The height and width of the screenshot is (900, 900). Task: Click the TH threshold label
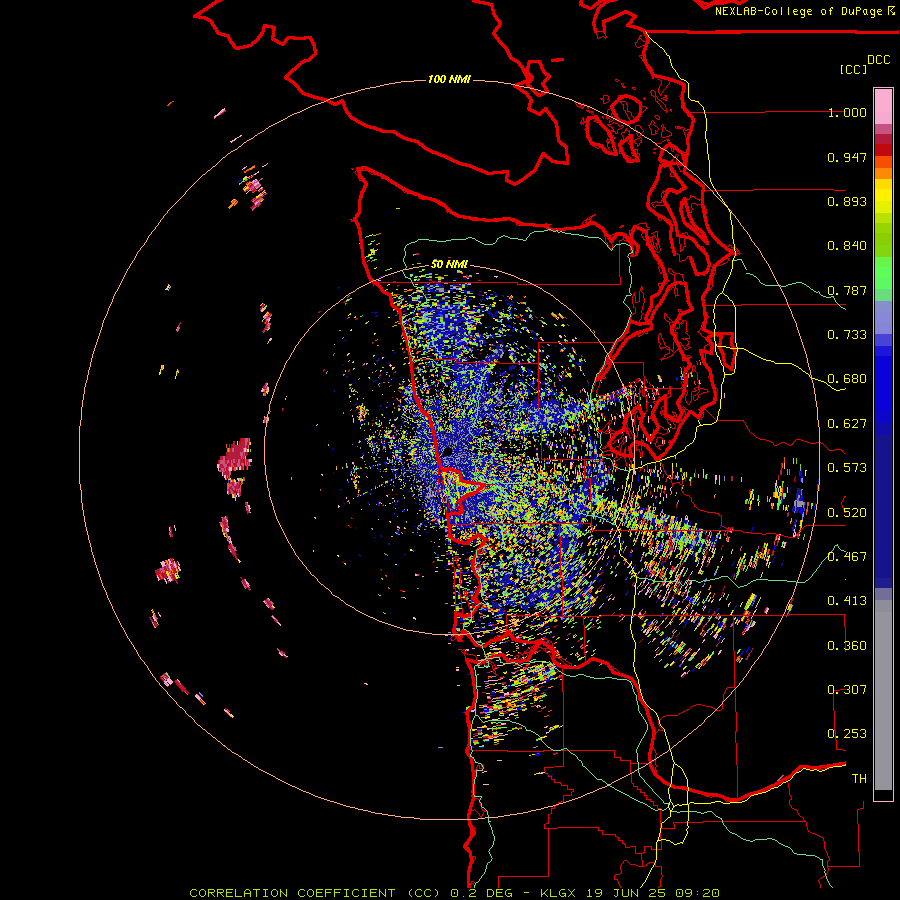(859, 778)
